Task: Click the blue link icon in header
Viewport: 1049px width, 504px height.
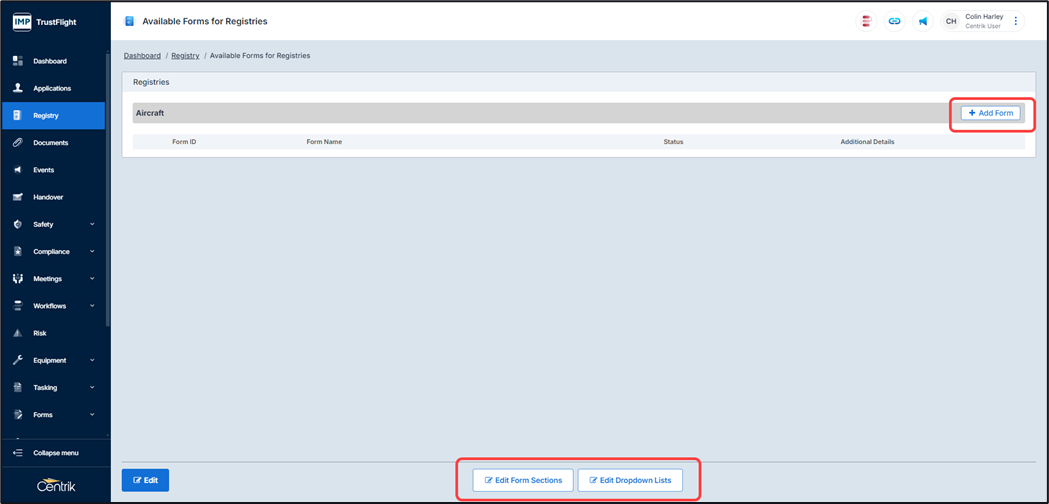Action: [894, 21]
